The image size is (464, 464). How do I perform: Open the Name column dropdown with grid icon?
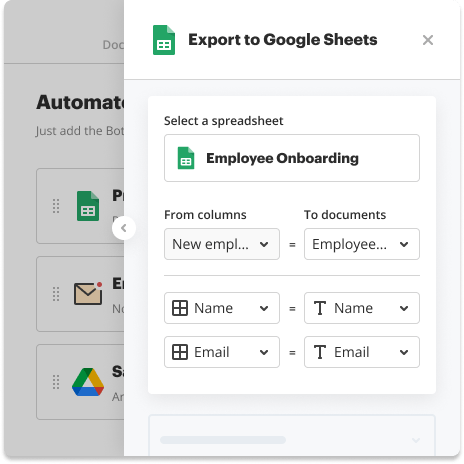point(222,308)
